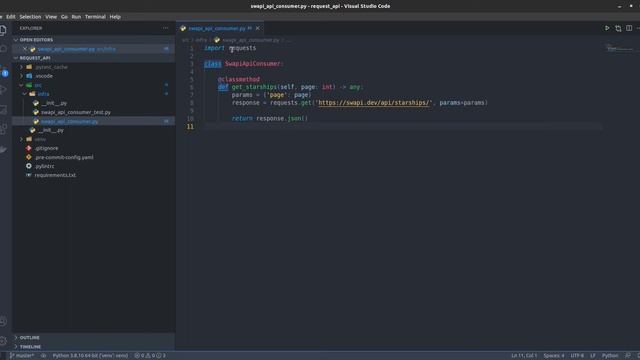Click the master git branch in status bar
640x360 pixels.
(22, 356)
